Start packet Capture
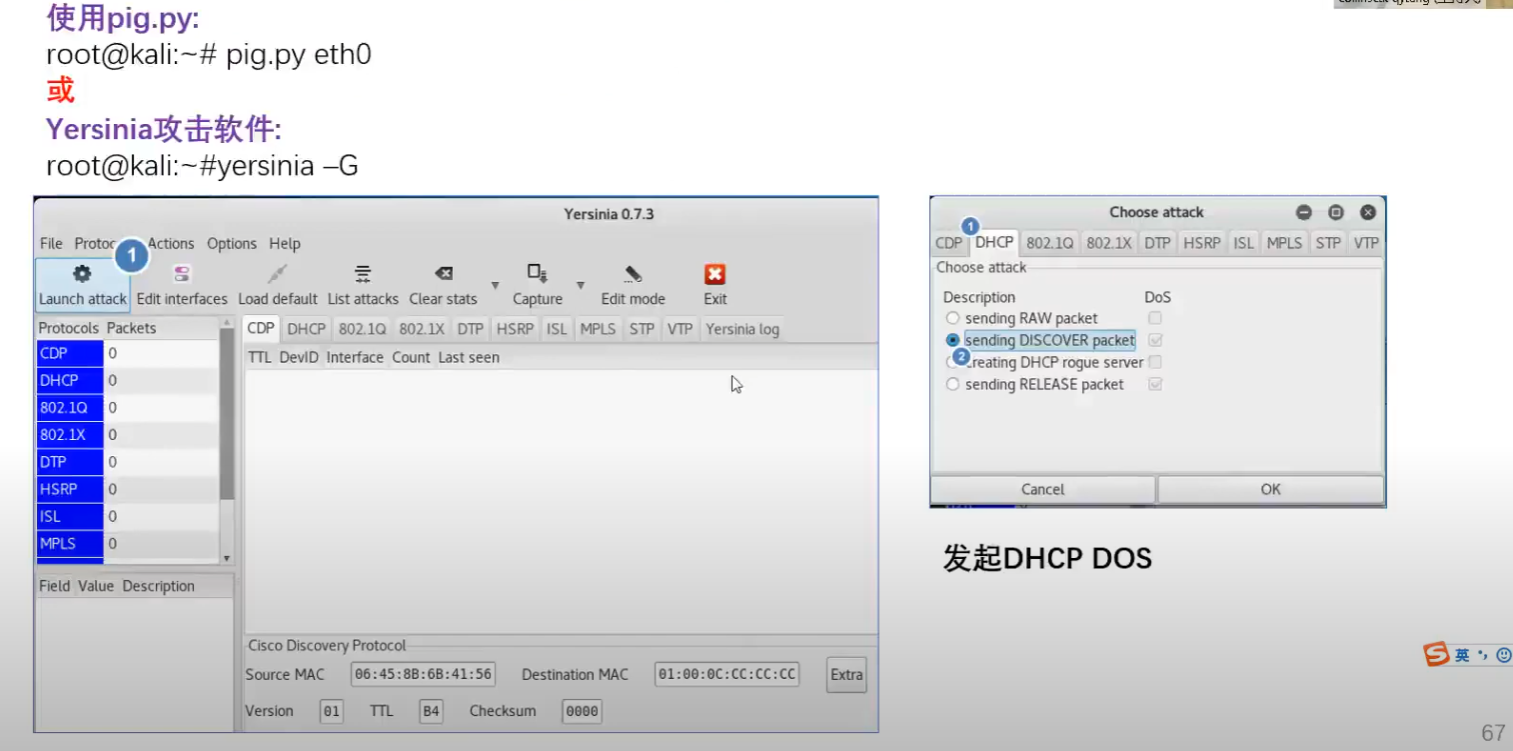Viewport: 1513px width, 751px height. pos(537,283)
